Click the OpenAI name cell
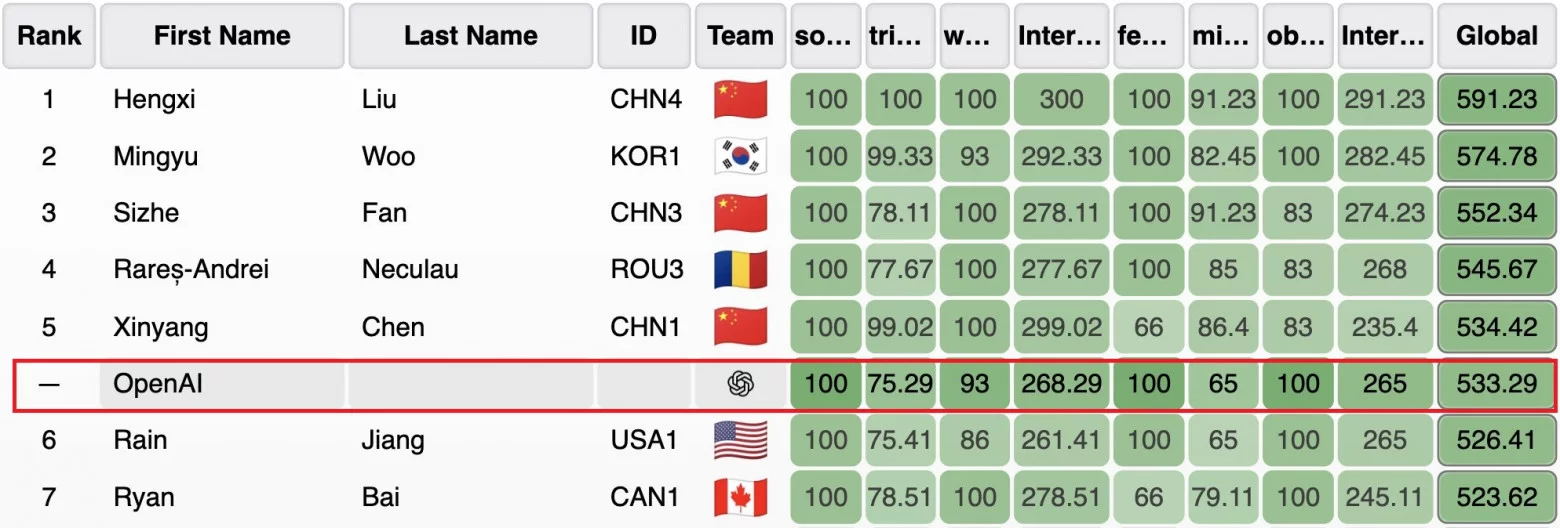Screen dimensions: 1560x528 pyautogui.click(x=222, y=384)
